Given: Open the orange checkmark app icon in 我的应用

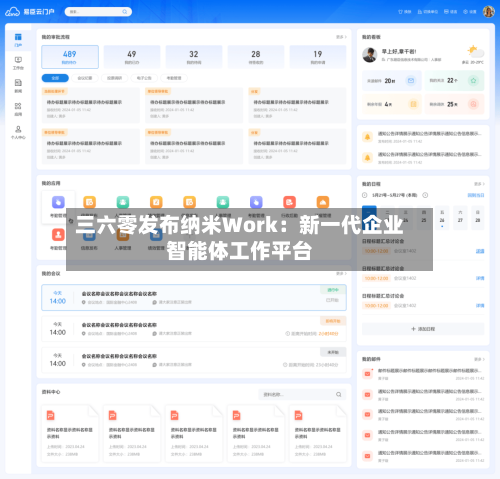Looking at the screenshot, I should click(x=156, y=202).
